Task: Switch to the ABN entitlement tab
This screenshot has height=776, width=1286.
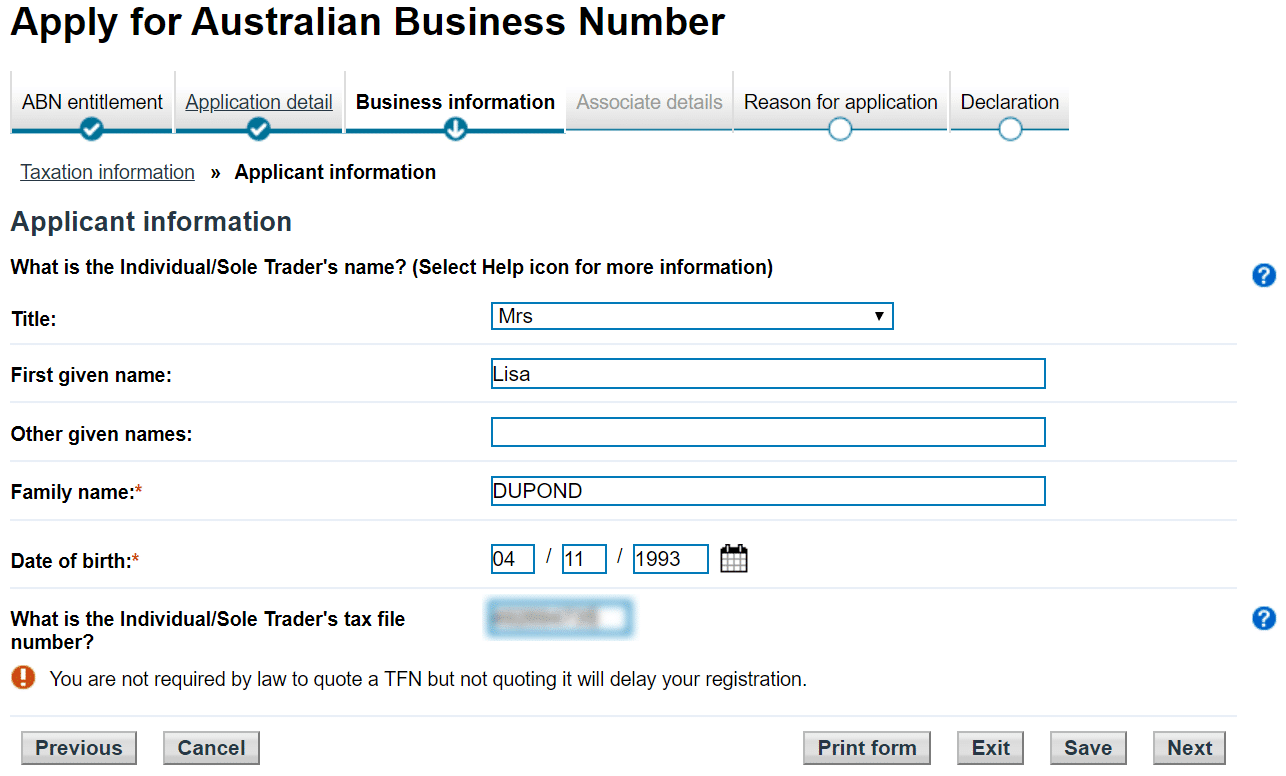Action: point(92,102)
